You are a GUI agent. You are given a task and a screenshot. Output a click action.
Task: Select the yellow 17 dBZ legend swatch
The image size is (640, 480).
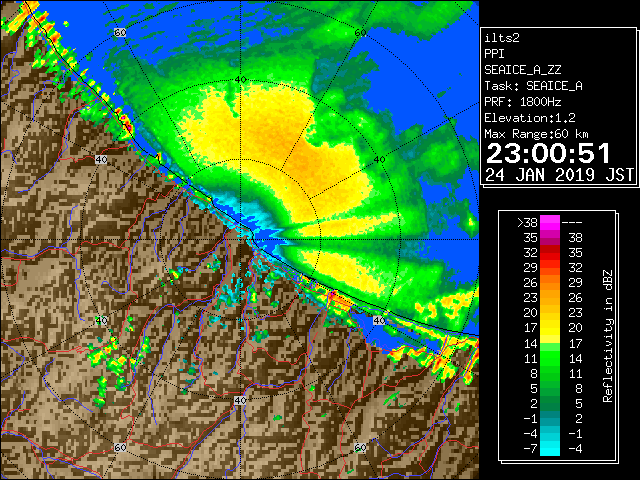550,328
